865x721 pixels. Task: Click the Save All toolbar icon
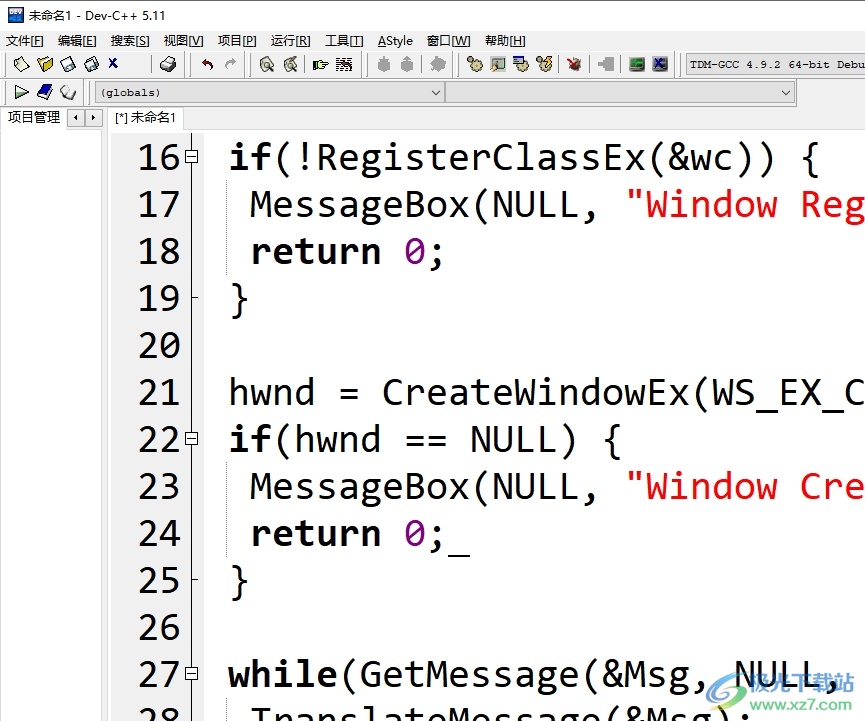point(91,65)
